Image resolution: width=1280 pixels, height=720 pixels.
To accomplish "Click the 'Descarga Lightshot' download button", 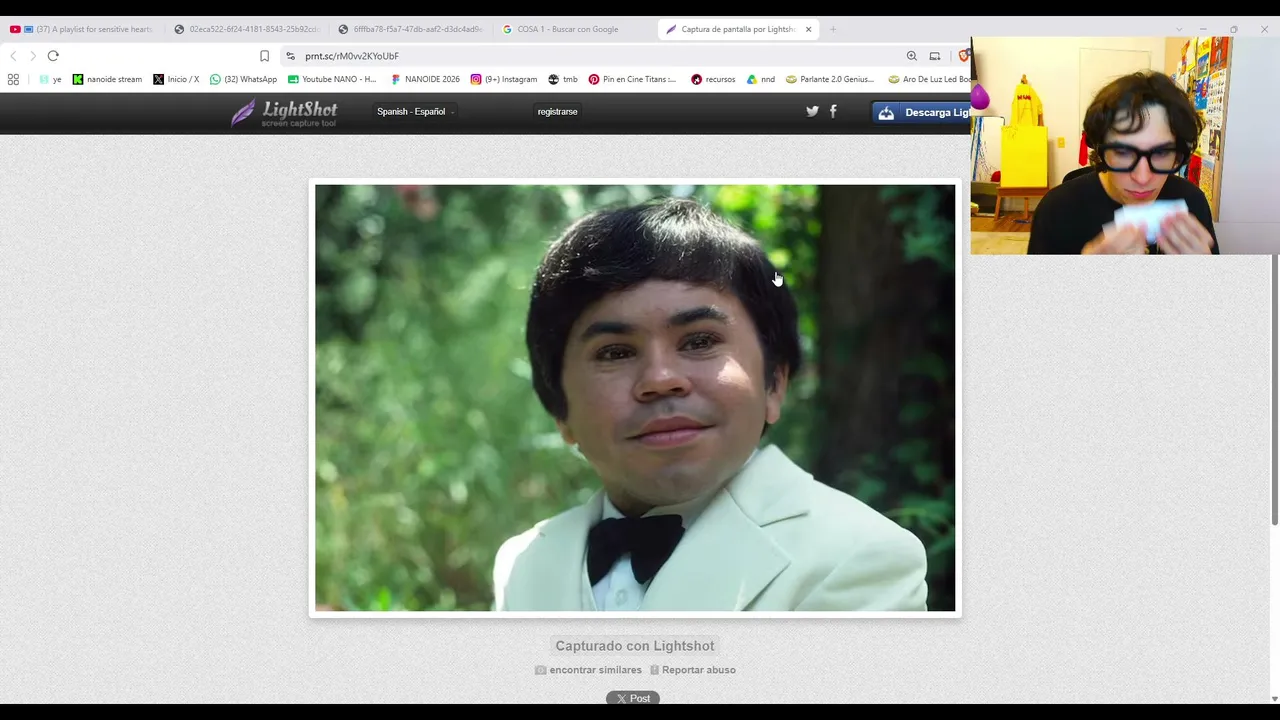I will tap(921, 113).
